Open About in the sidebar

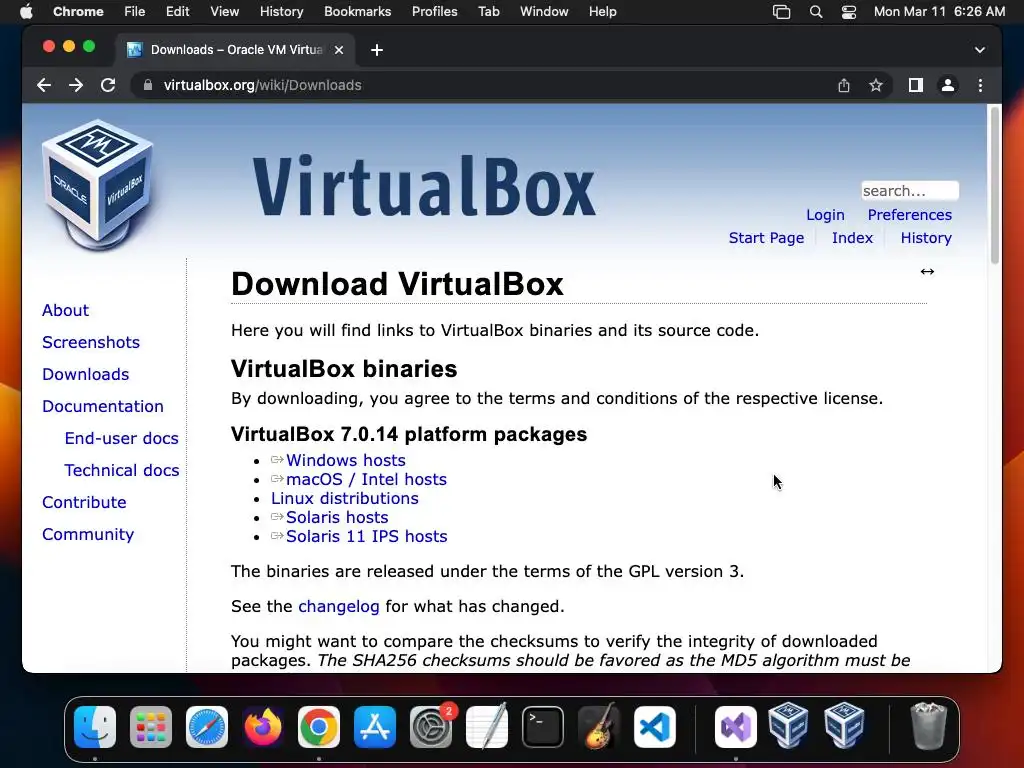pyautogui.click(x=65, y=310)
